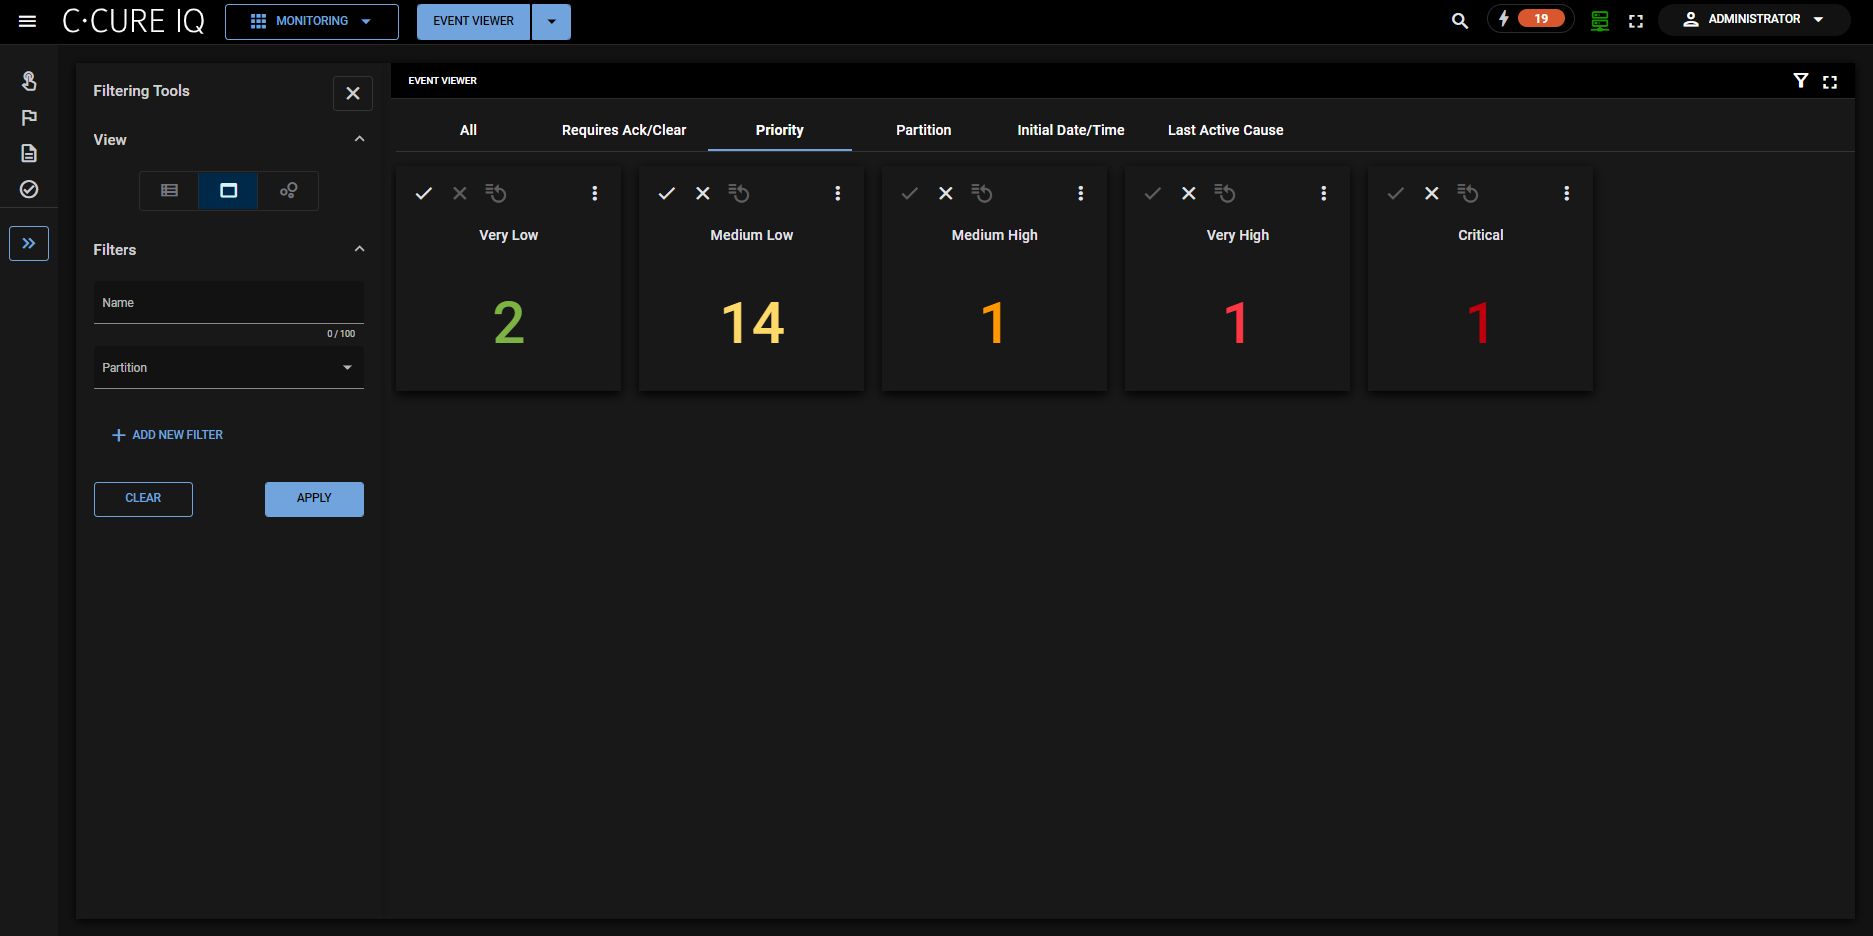1873x936 pixels.
Task: Select the Last Active Cause tab
Action: click(x=1225, y=130)
